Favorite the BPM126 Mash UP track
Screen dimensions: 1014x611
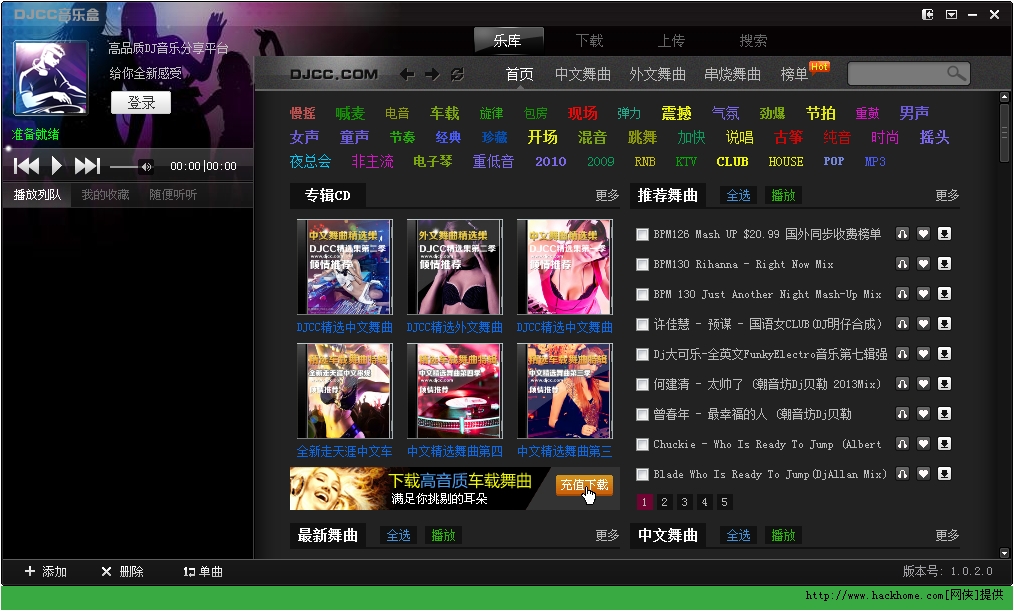pyautogui.click(x=923, y=234)
